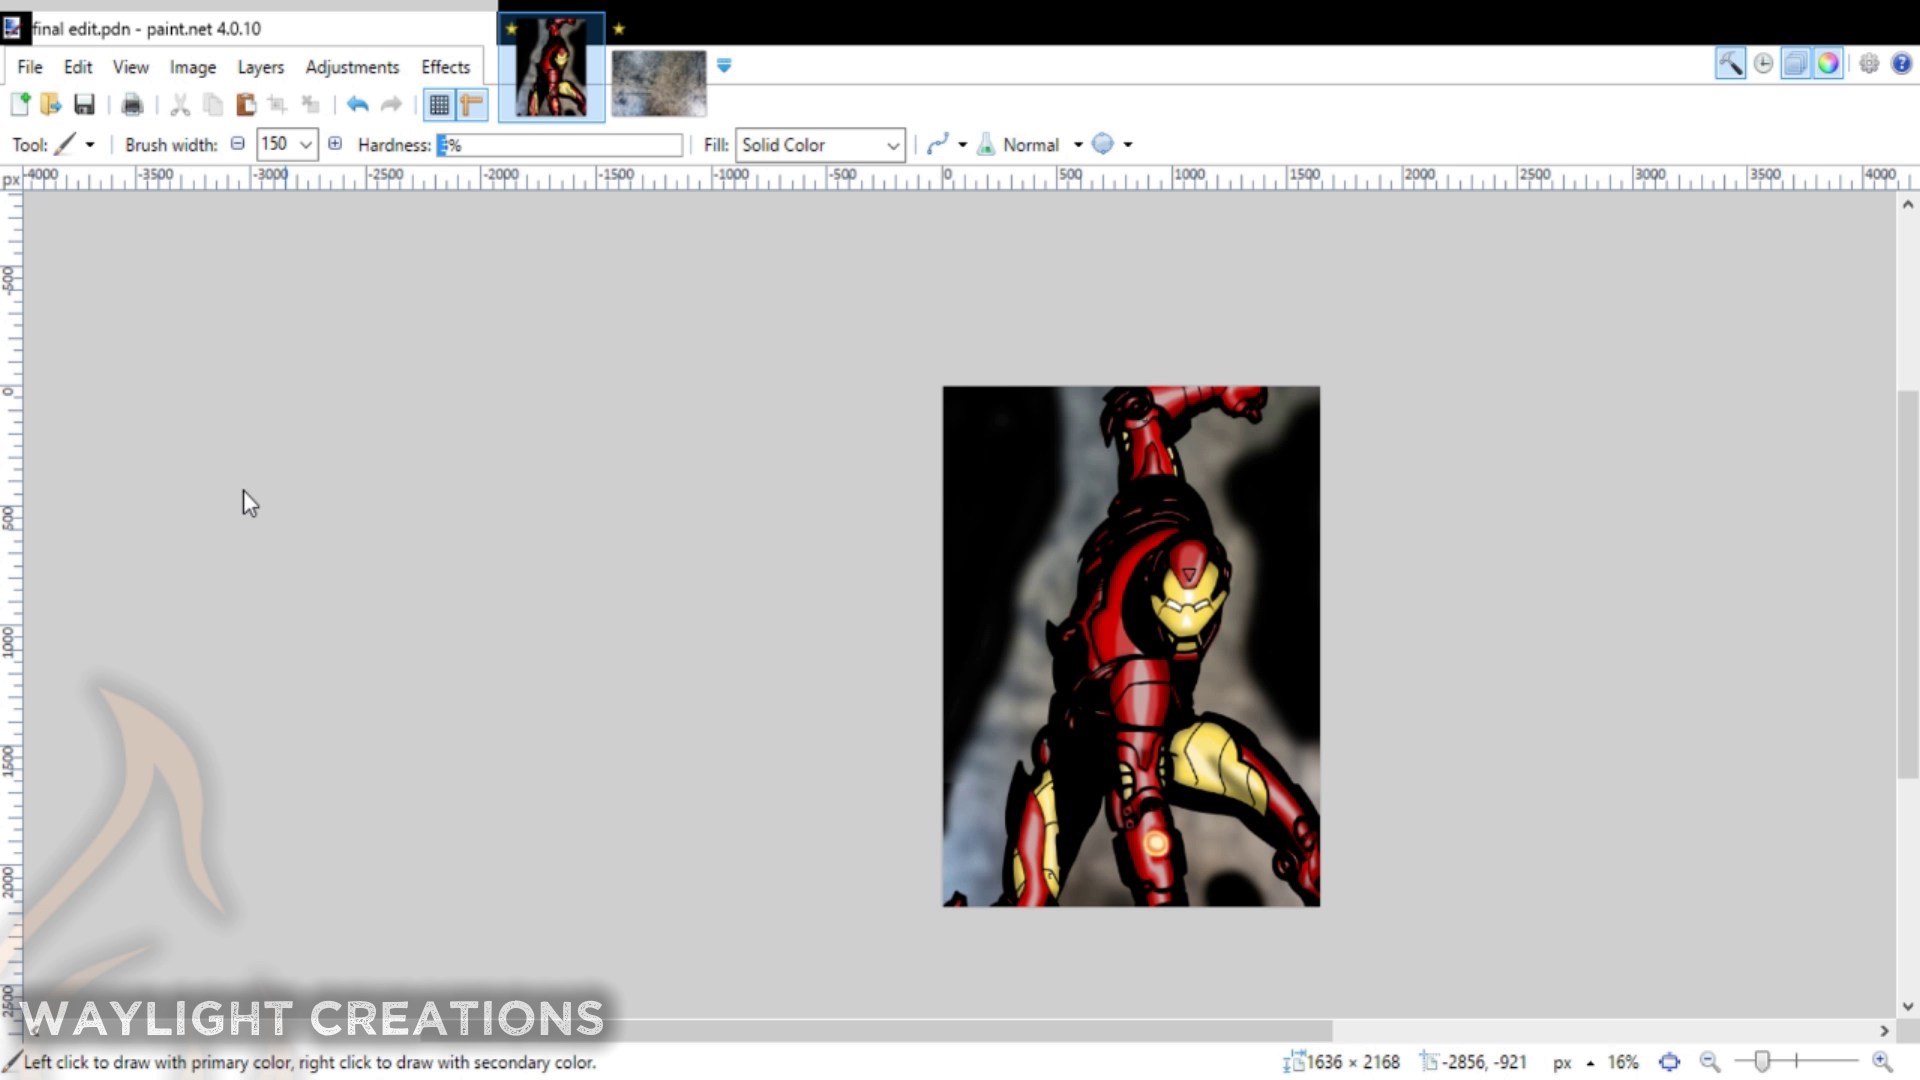Viewport: 1920px width, 1080px height.
Task: Zoom out with the magnifier minus icon
Action: pyautogui.click(x=1710, y=1062)
